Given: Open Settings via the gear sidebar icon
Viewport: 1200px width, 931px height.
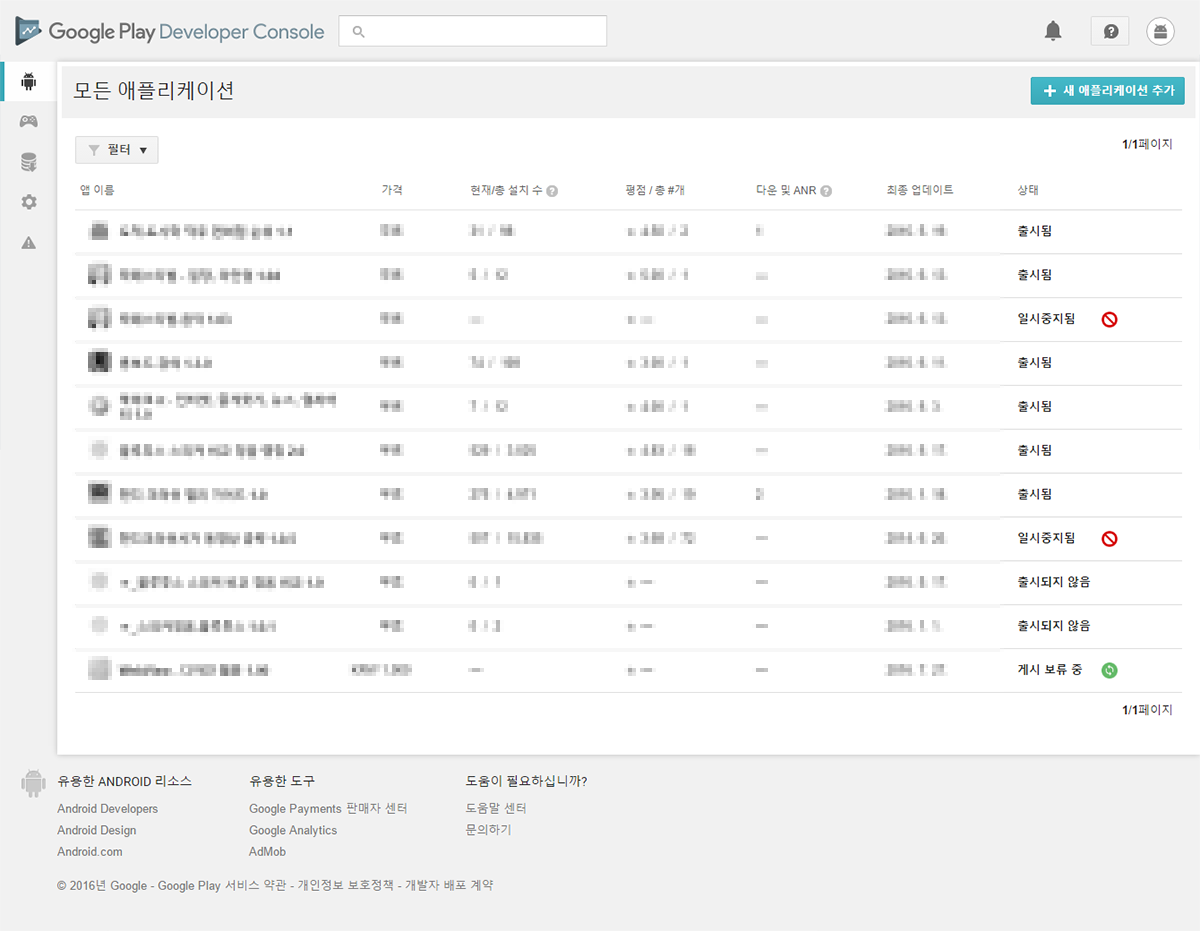Looking at the screenshot, I should click(x=28, y=201).
